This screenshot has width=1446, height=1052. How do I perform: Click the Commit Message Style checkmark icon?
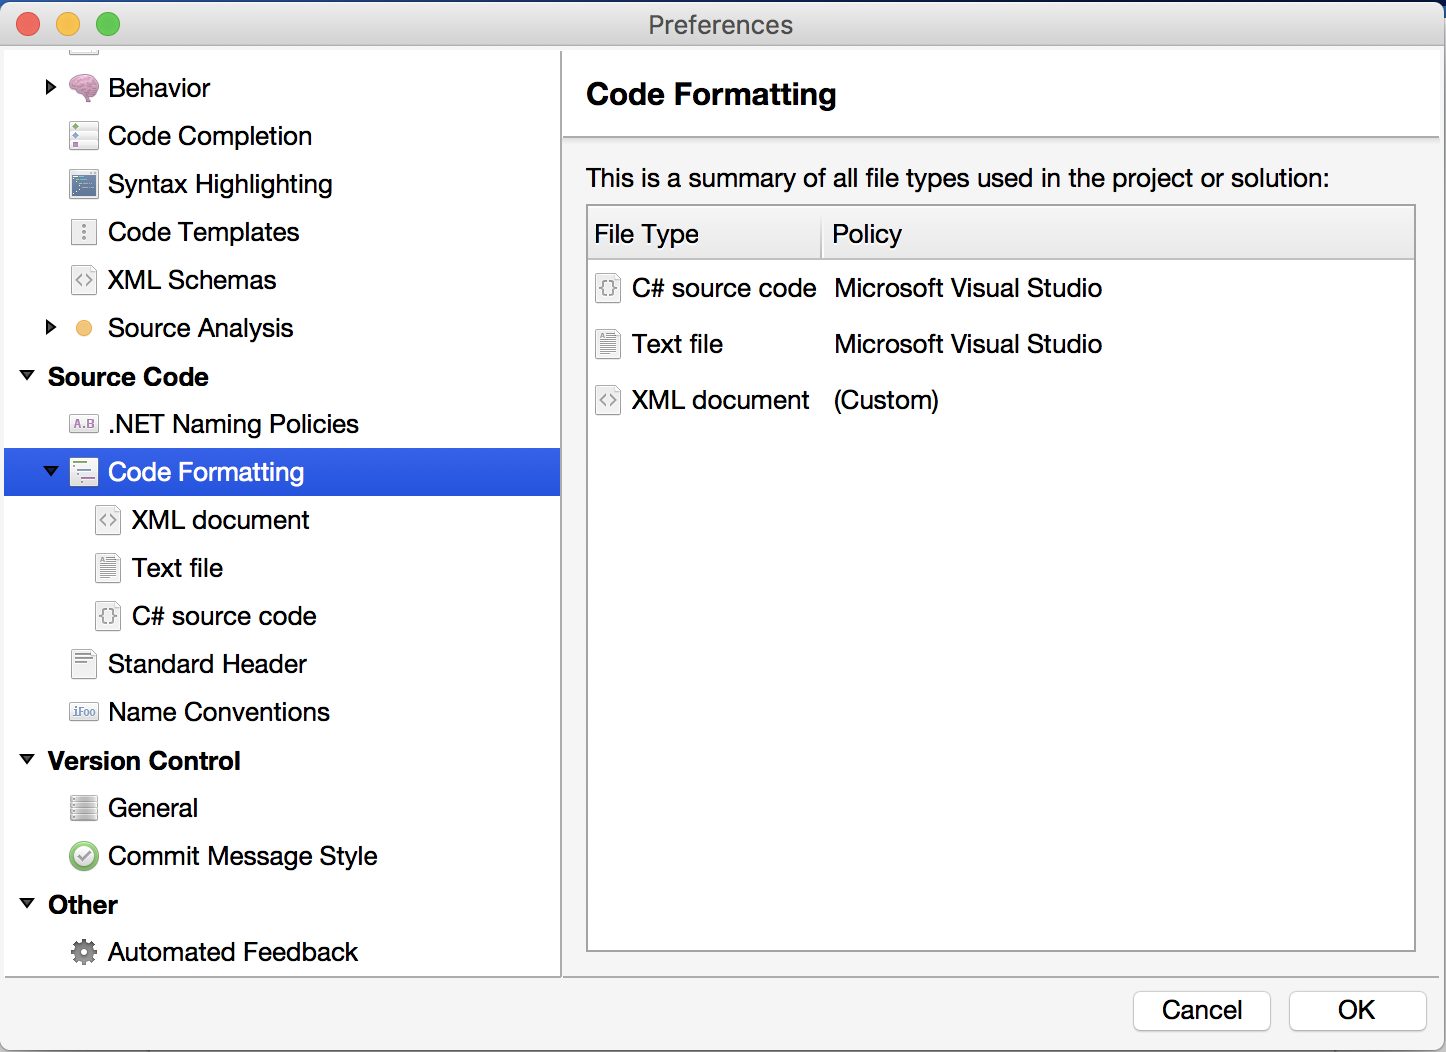[x=84, y=856]
